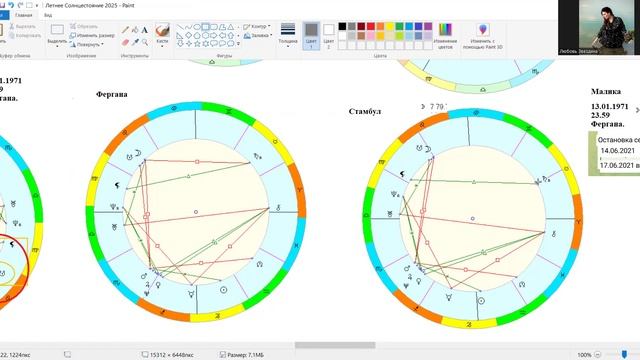The image size is (640, 360).
Task: Click the participant video thumbnail
Action: click(x=599, y=27)
